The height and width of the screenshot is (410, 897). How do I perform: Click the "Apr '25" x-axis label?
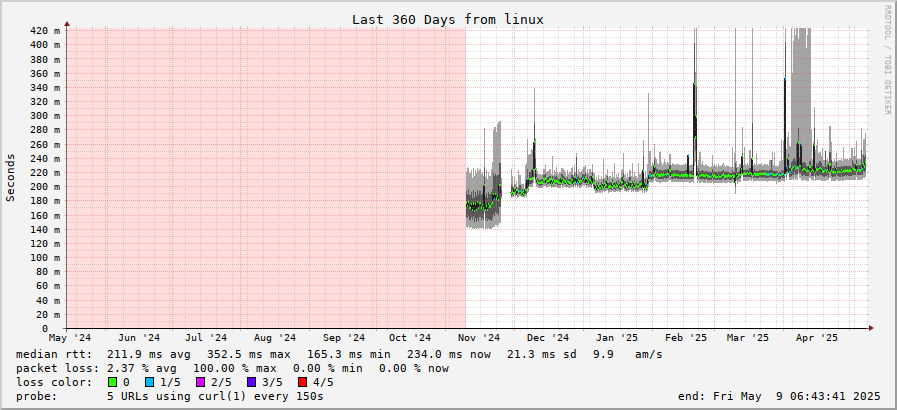tap(816, 338)
